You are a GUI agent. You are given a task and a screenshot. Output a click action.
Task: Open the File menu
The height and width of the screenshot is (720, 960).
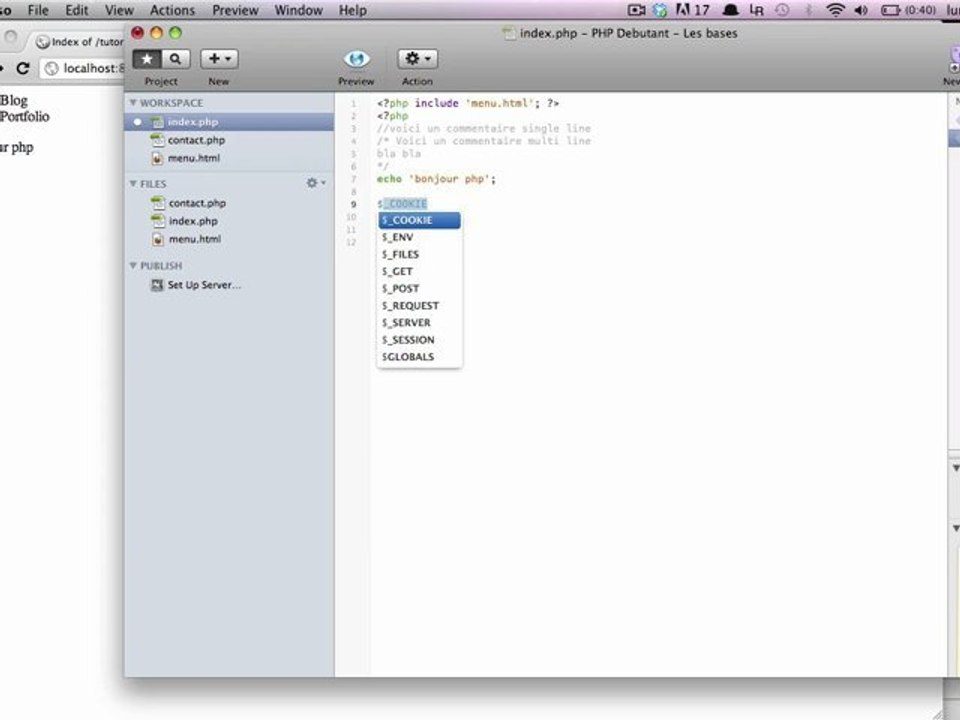pyautogui.click(x=38, y=10)
